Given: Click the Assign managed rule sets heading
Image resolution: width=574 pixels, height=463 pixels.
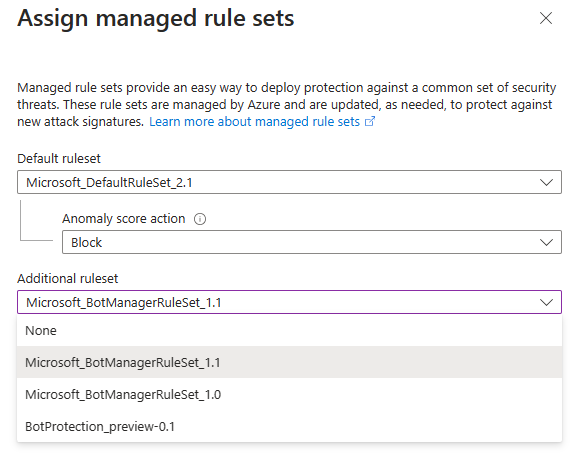Looking at the screenshot, I should tap(156, 18).
